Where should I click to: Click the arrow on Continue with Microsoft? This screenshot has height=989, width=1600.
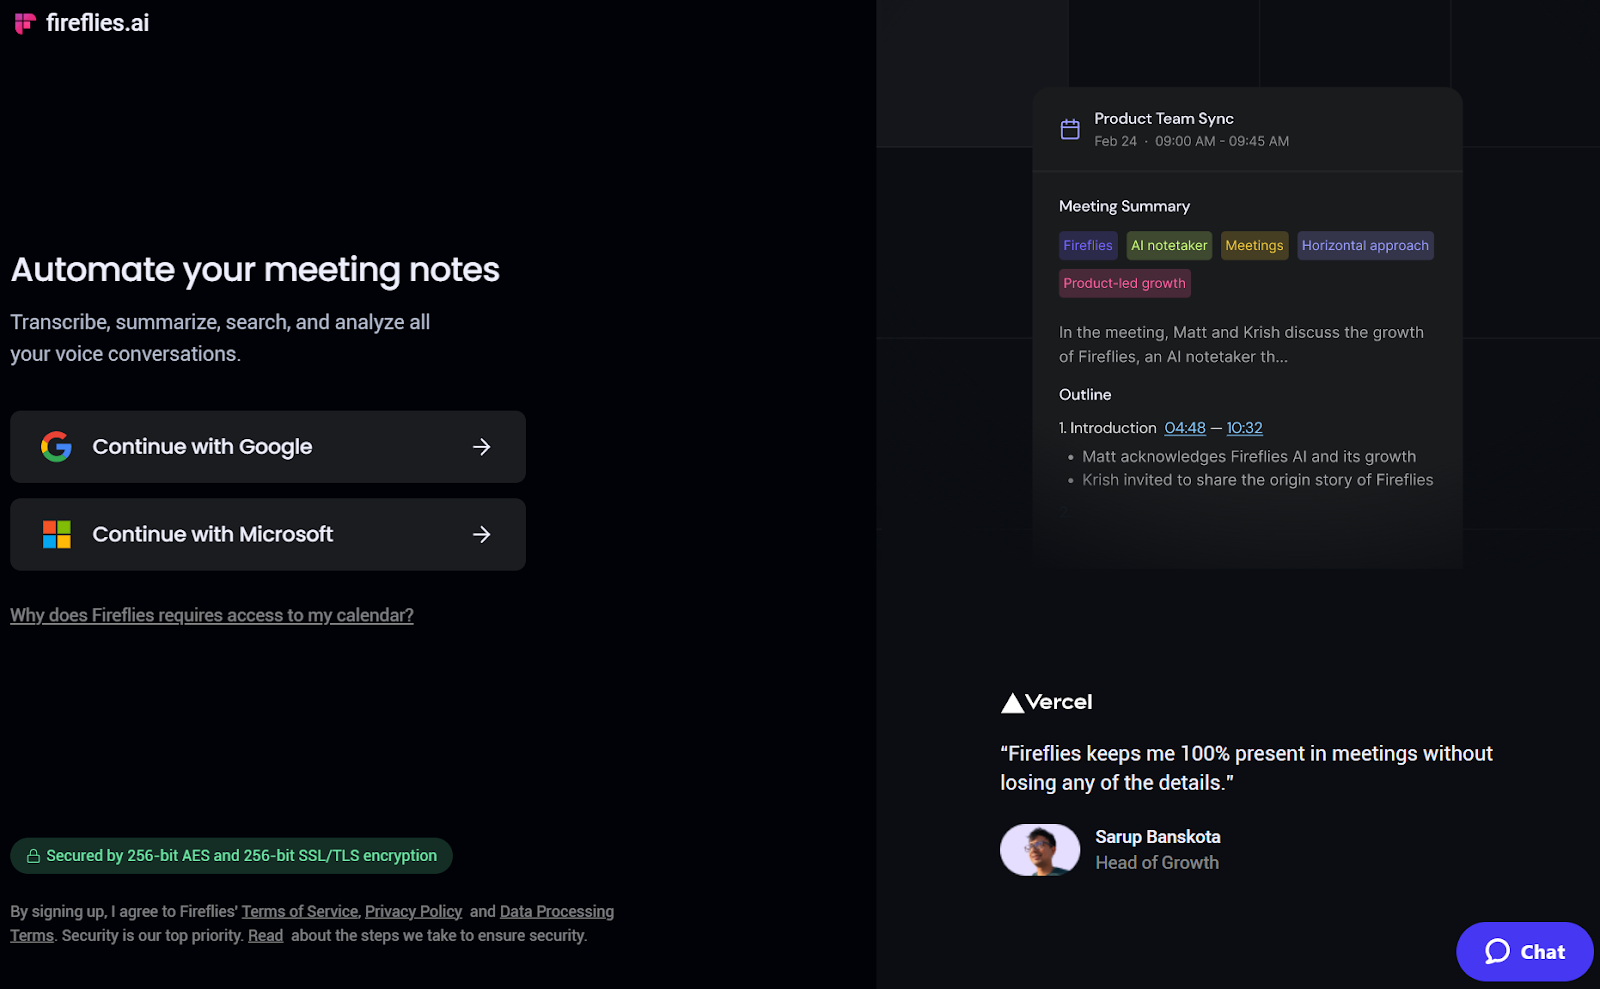482,535
